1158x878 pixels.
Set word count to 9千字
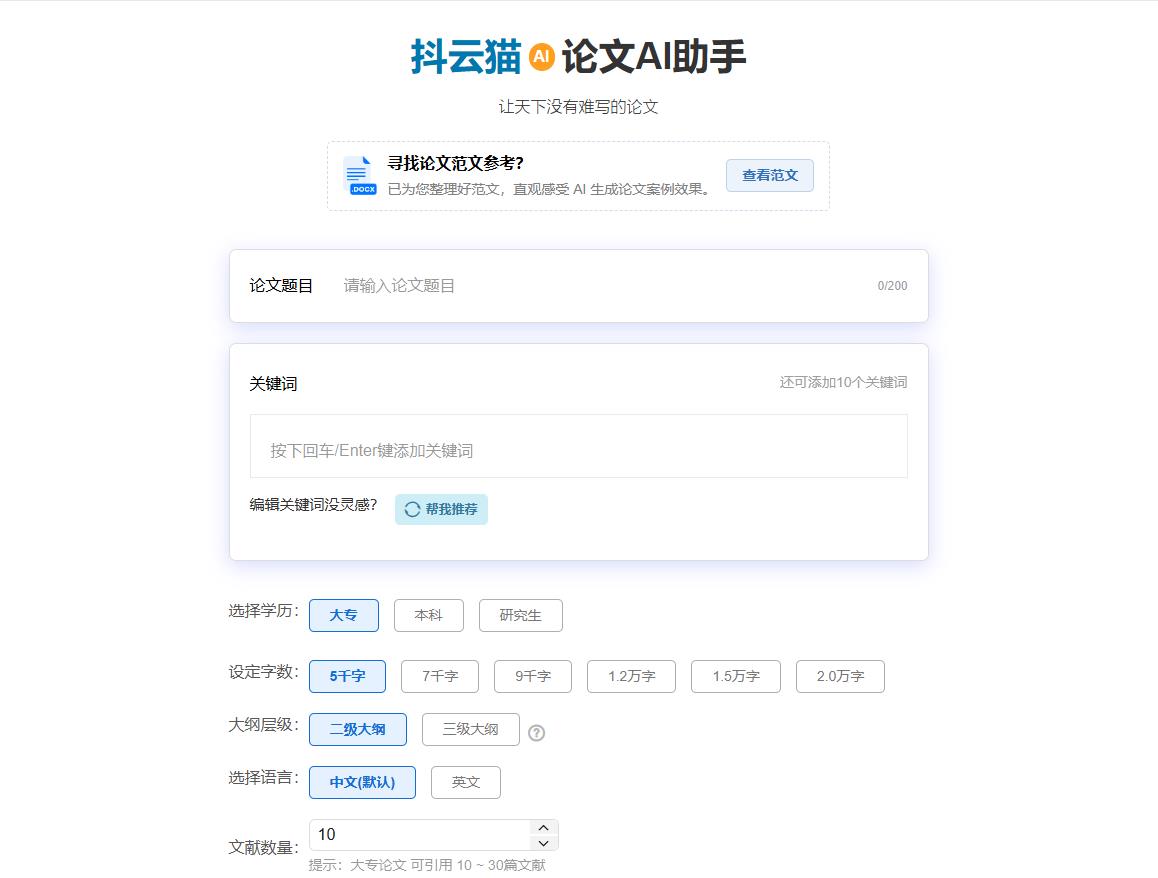[x=531, y=676]
